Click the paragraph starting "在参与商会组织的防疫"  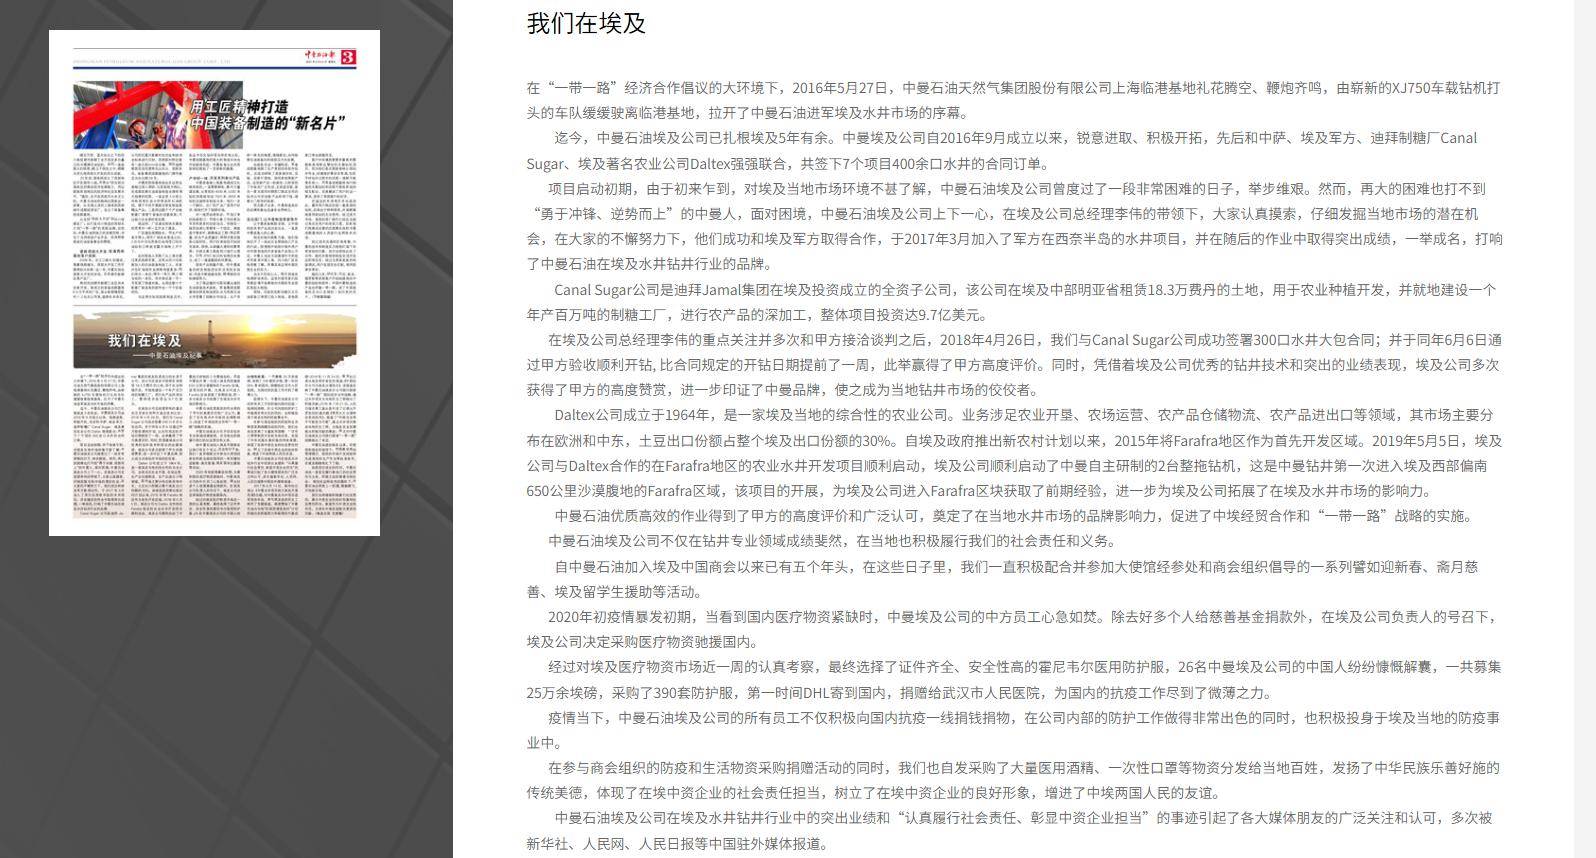pos(1013,780)
